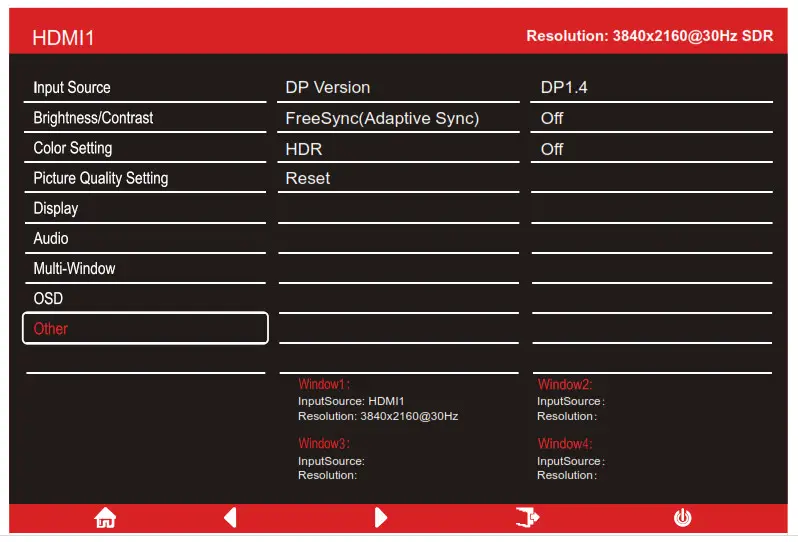Click the right arrow navigation icon

point(381,518)
